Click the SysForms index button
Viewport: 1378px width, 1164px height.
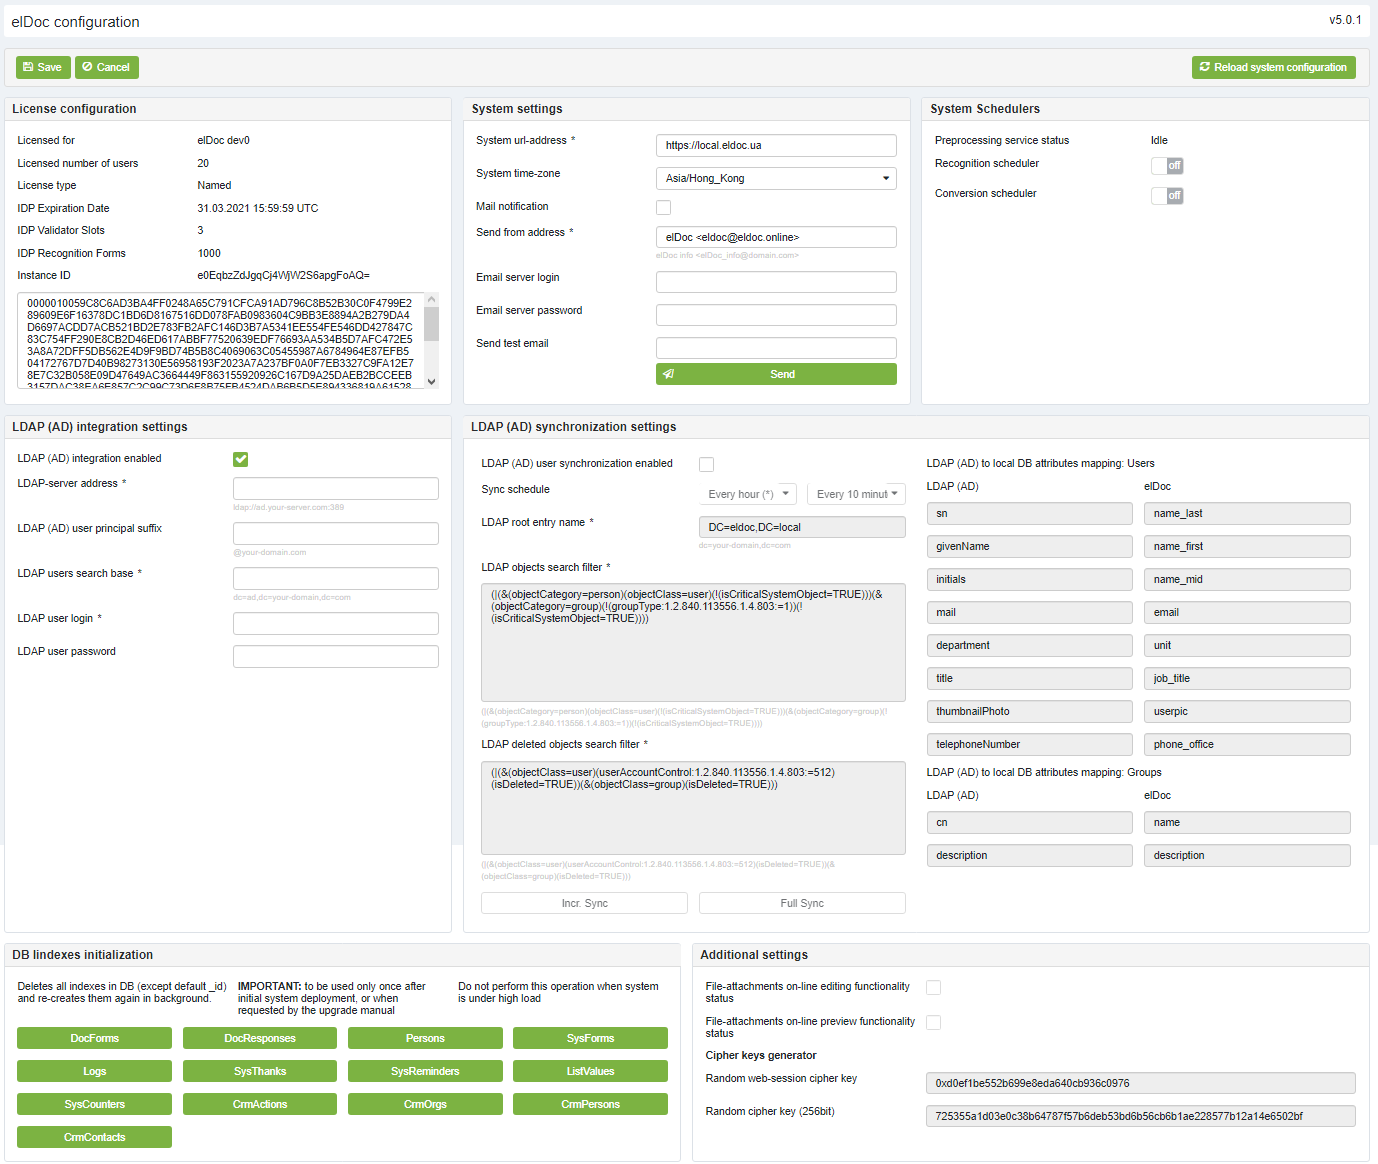point(590,1038)
